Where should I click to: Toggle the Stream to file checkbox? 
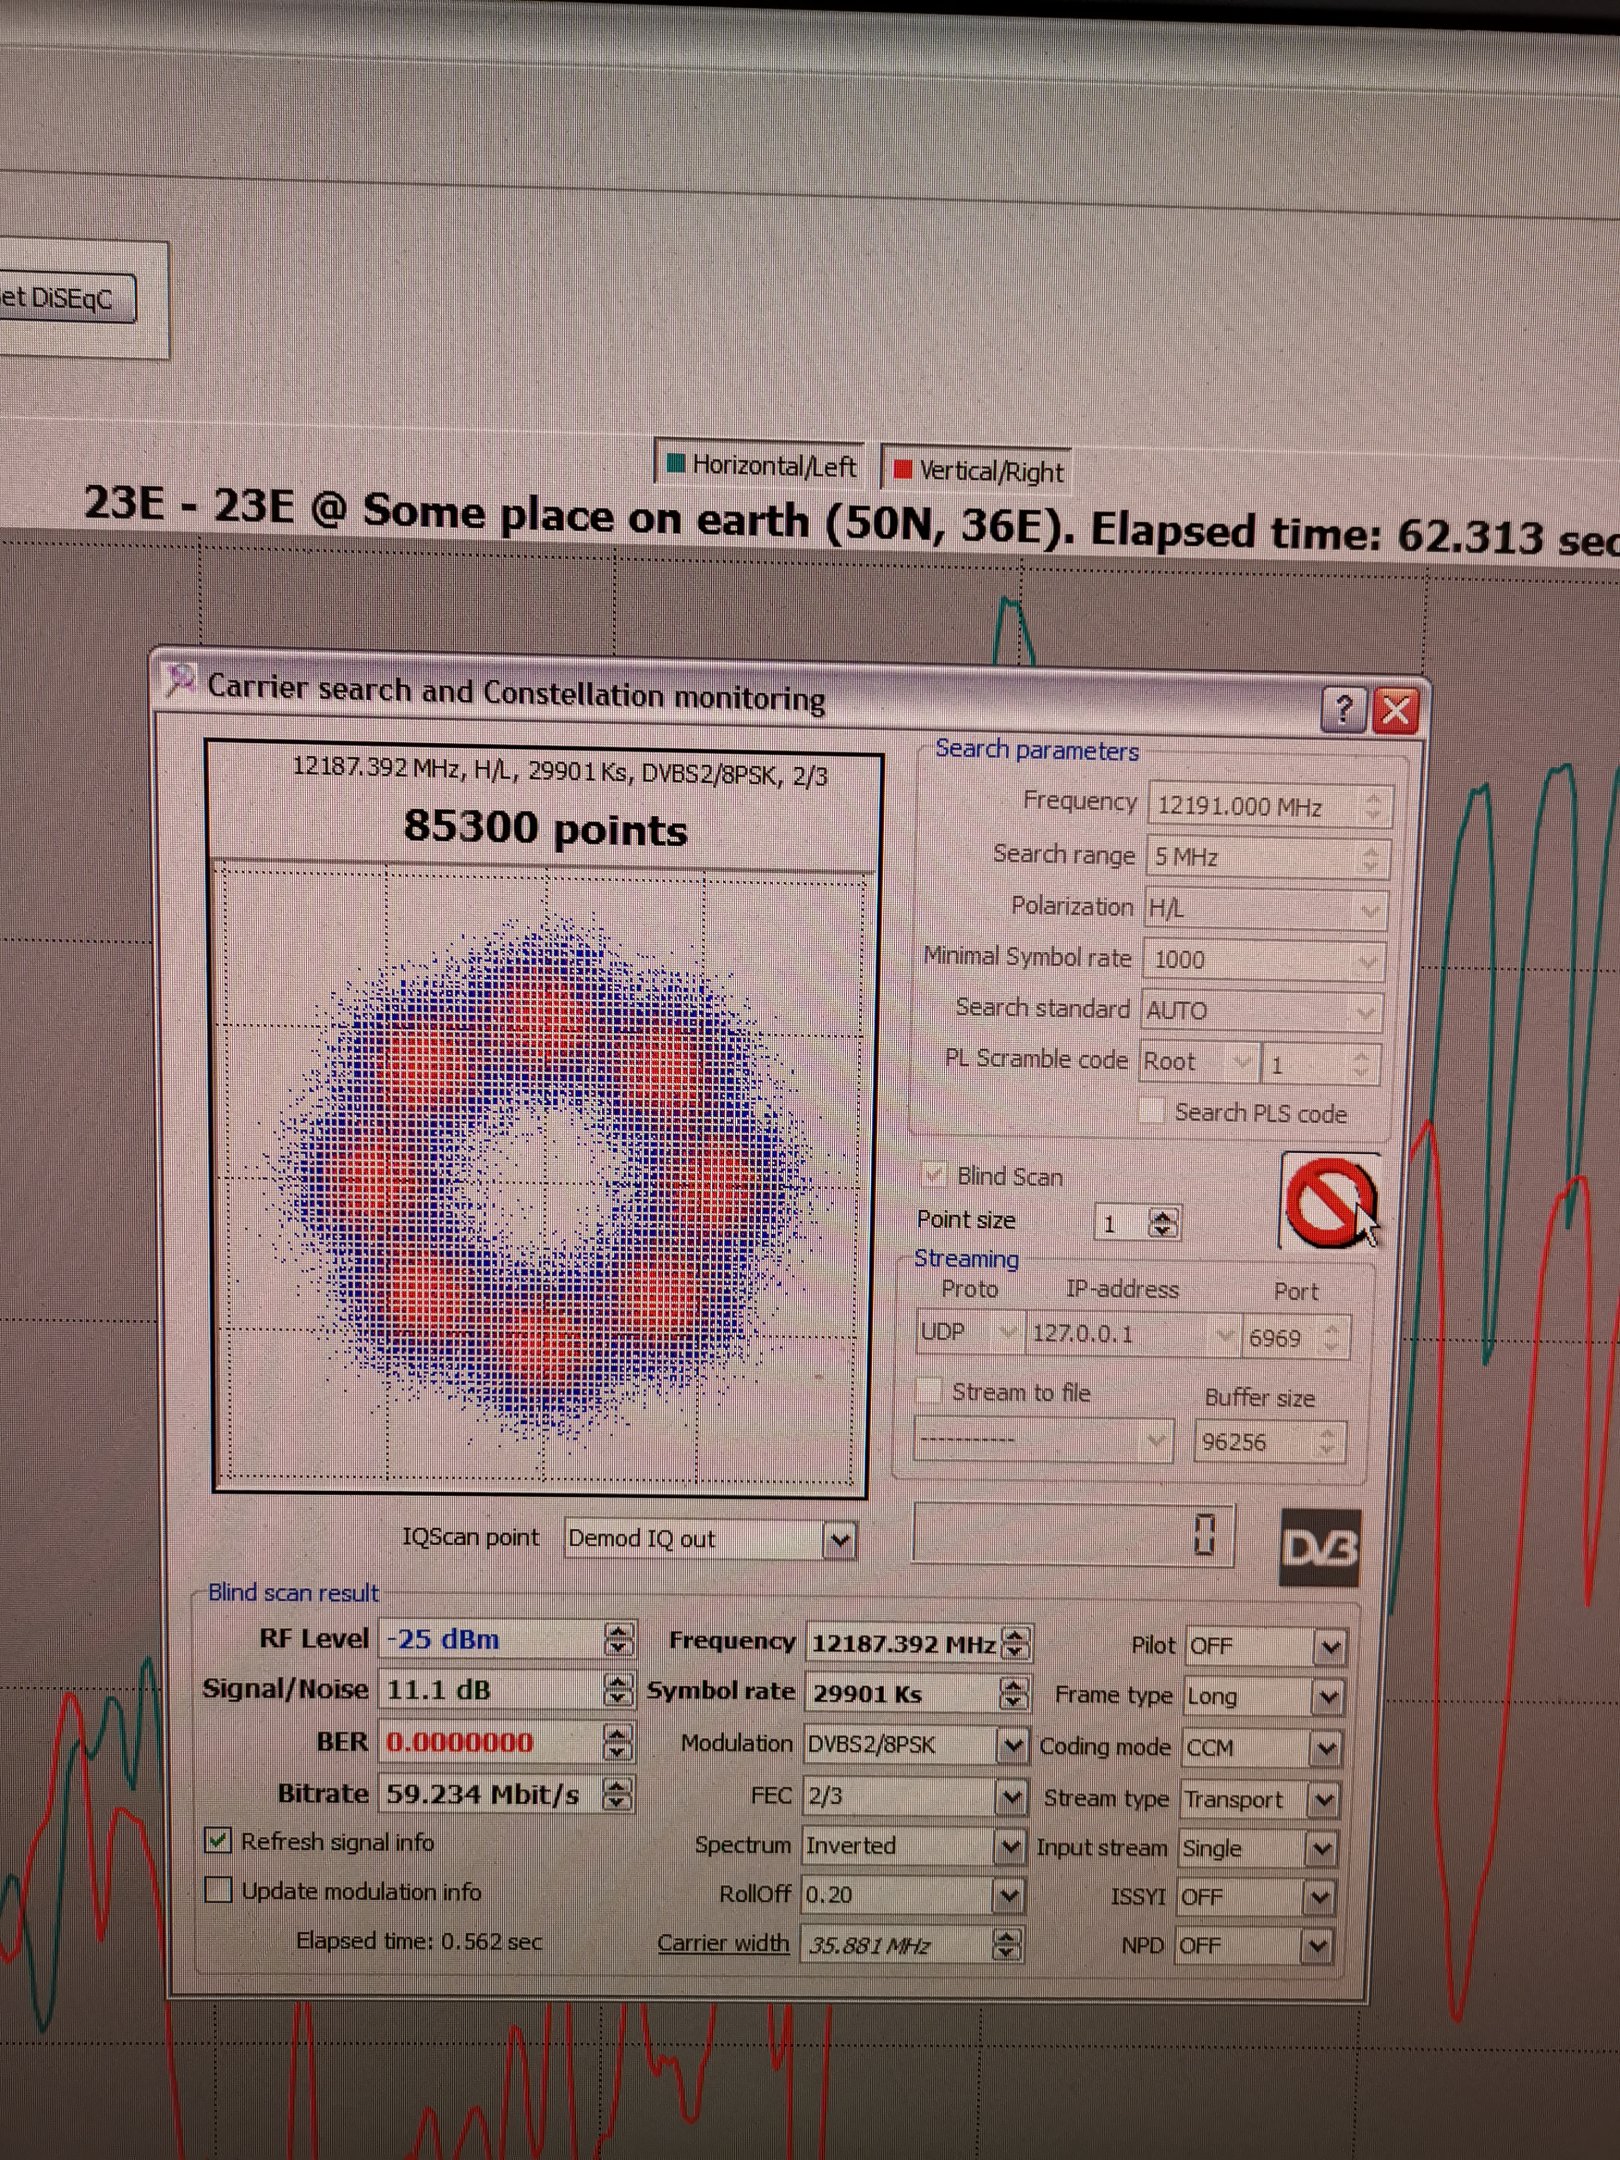(930, 1390)
